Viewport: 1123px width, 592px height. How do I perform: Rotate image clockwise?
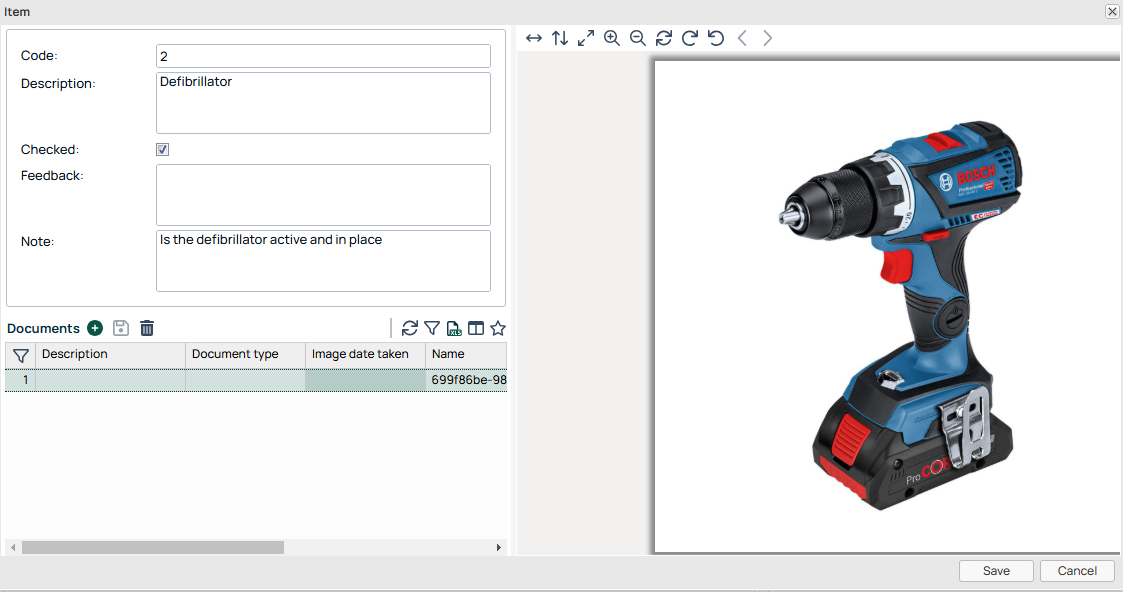click(690, 38)
